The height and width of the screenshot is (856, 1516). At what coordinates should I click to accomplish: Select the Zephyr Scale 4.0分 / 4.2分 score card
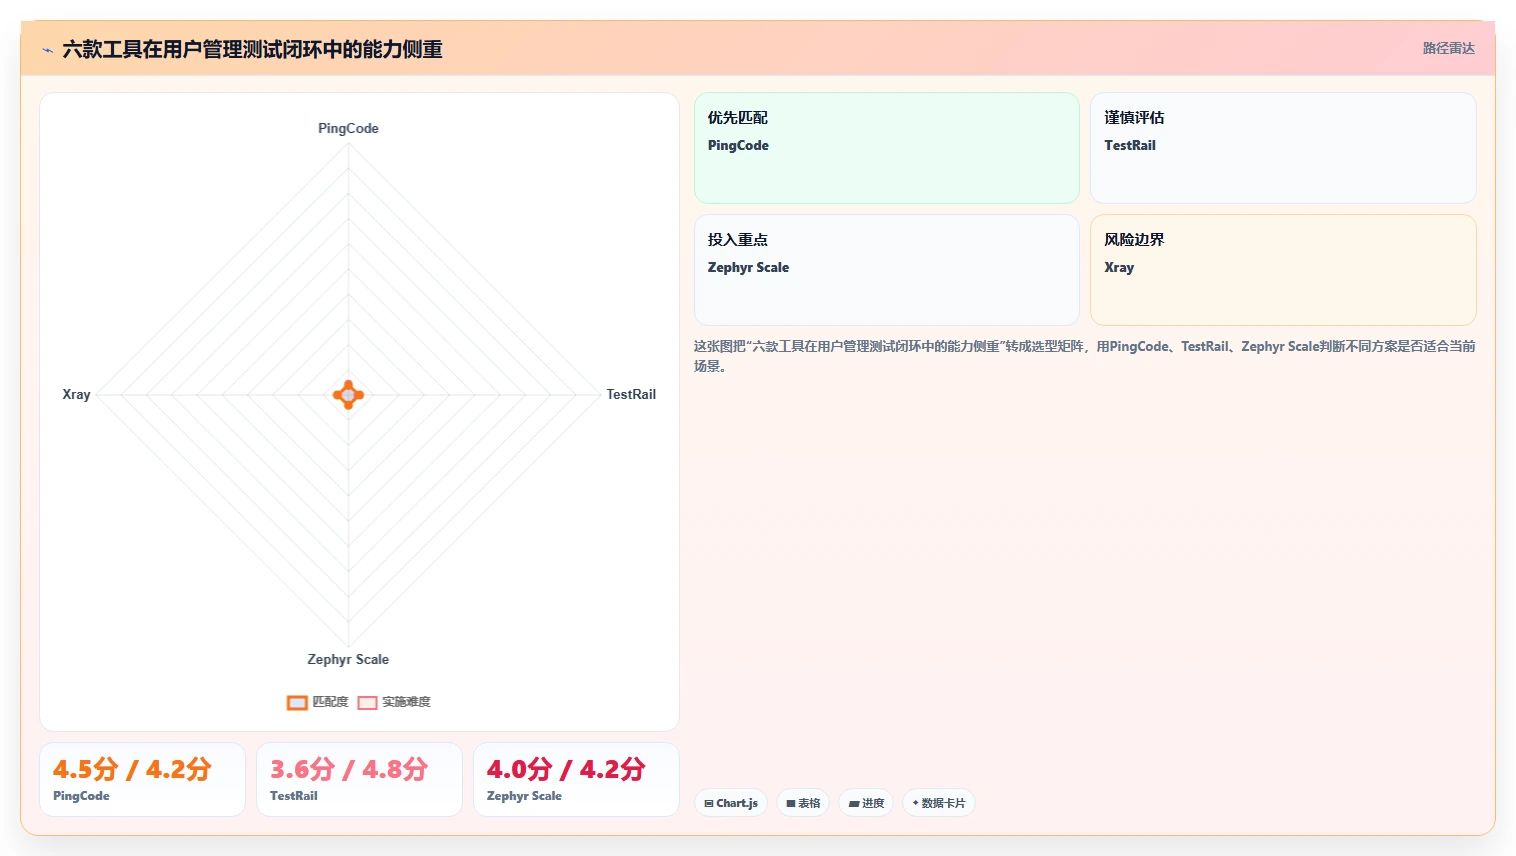[576, 779]
